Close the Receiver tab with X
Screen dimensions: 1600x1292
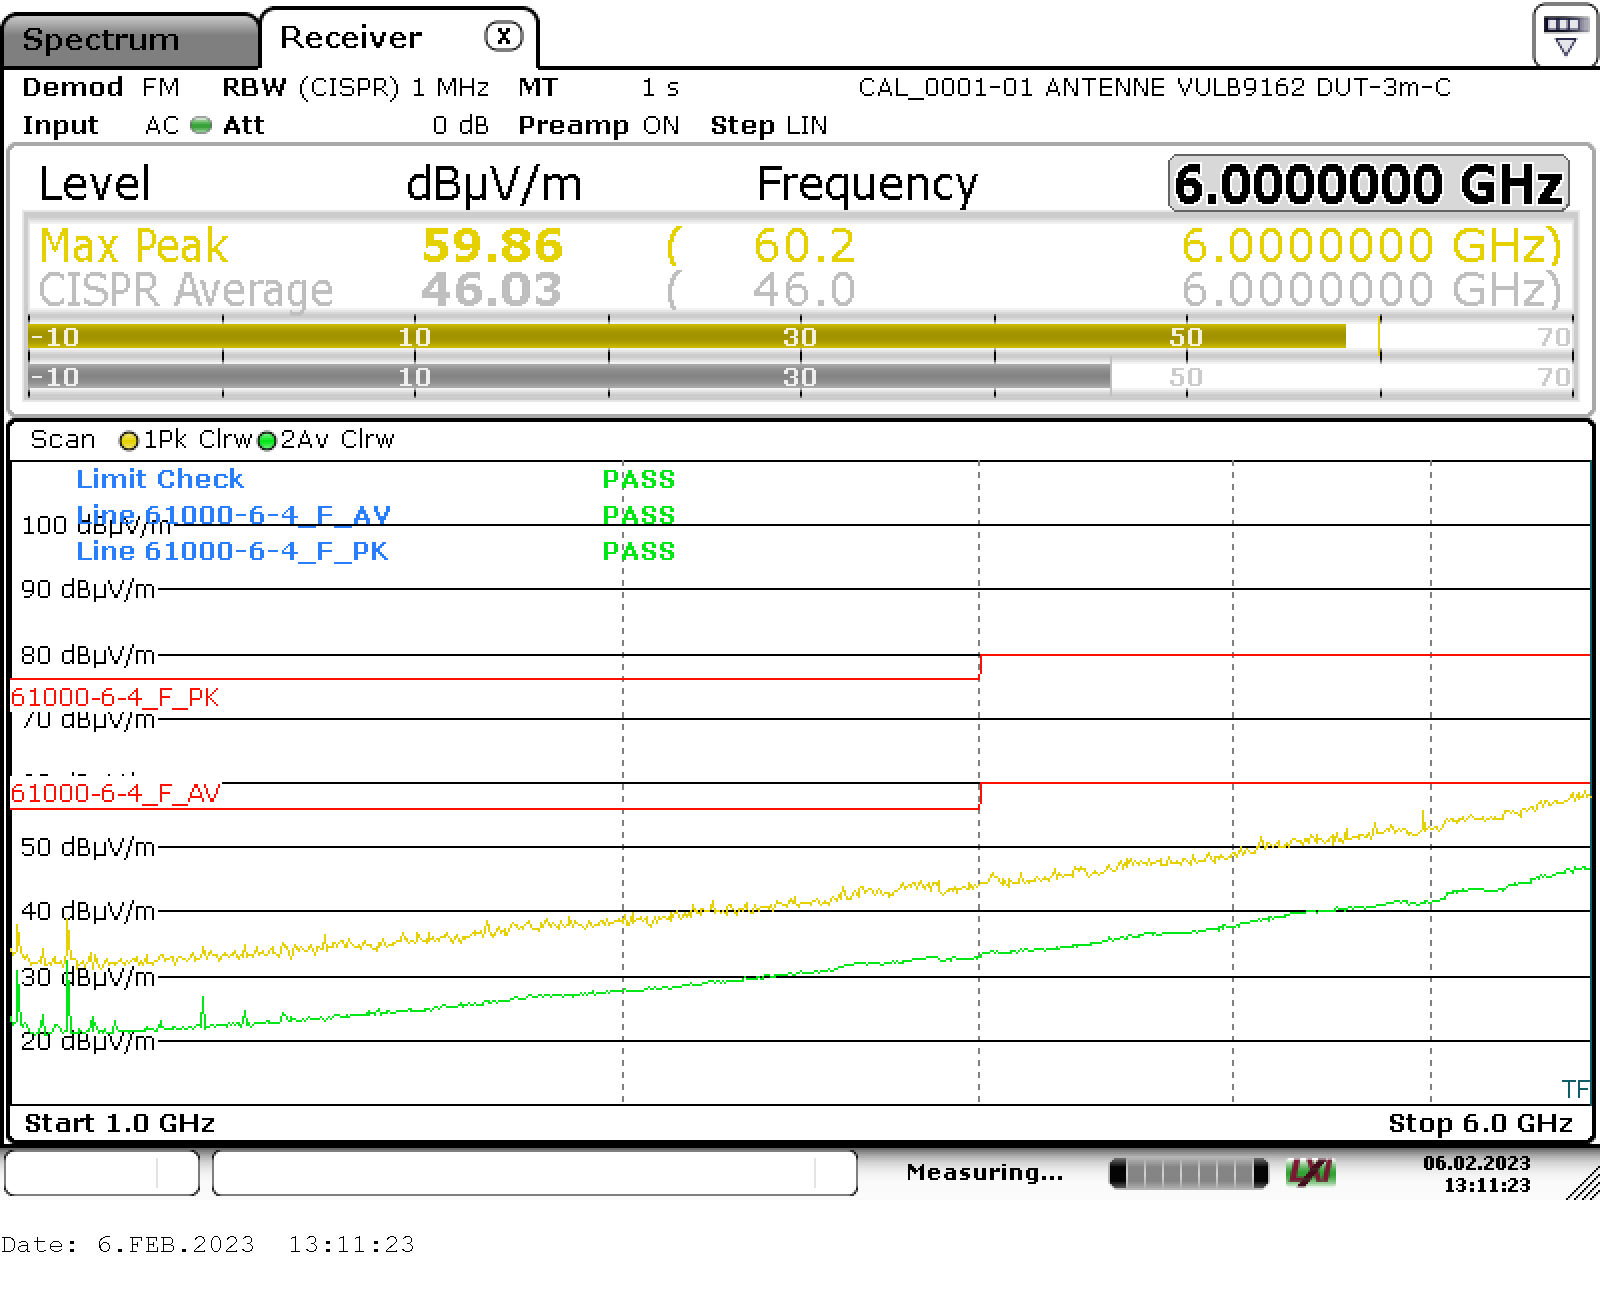[x=503, y=37]
